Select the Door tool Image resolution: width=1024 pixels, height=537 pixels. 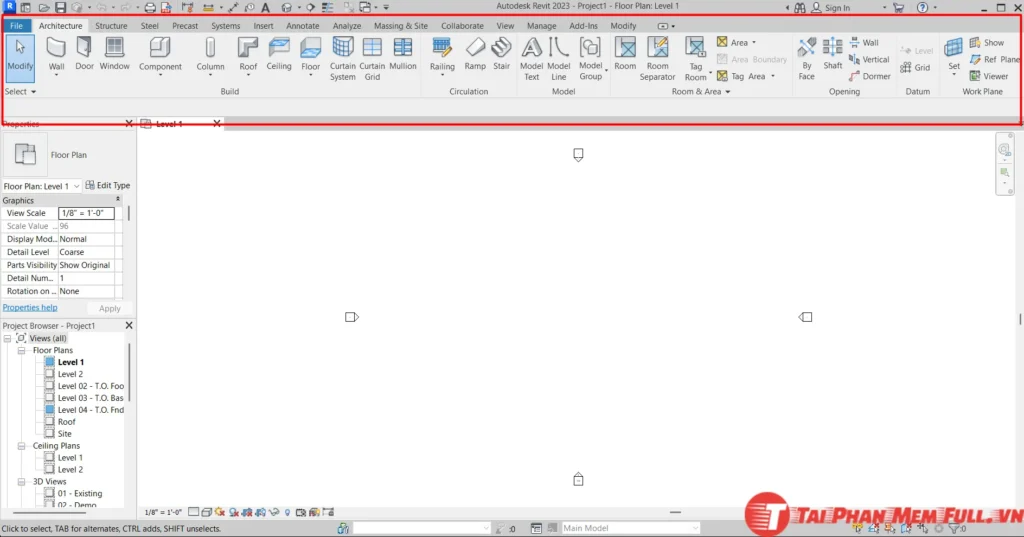pyautogui.click(x=84, y=54)
